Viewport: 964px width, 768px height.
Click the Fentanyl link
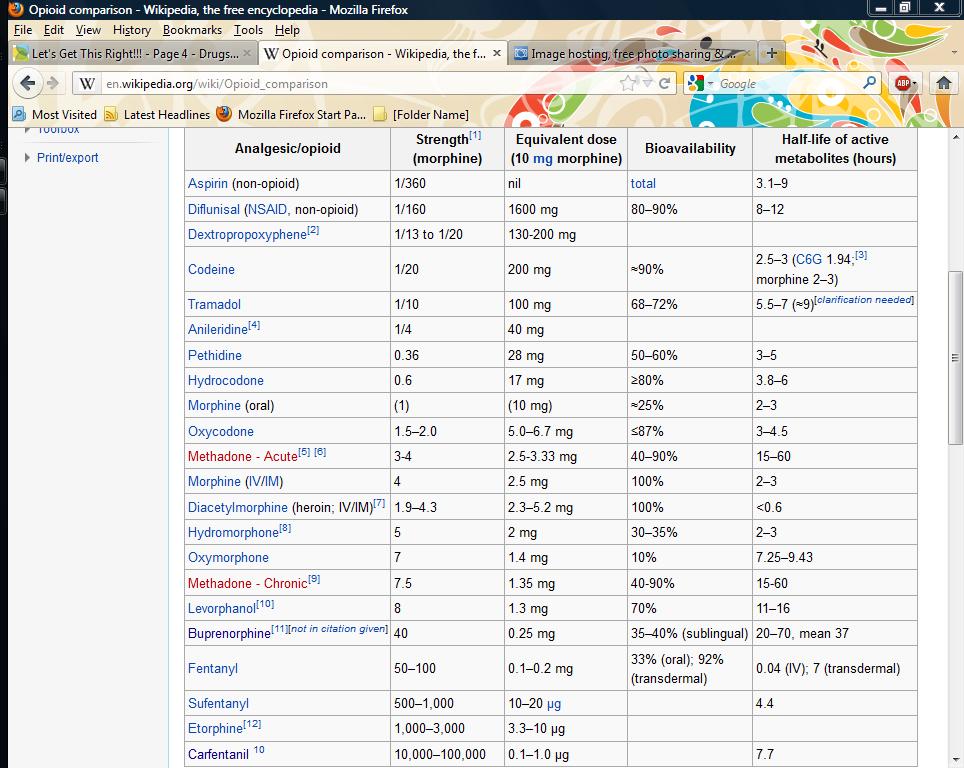click(x=213, y=668)
